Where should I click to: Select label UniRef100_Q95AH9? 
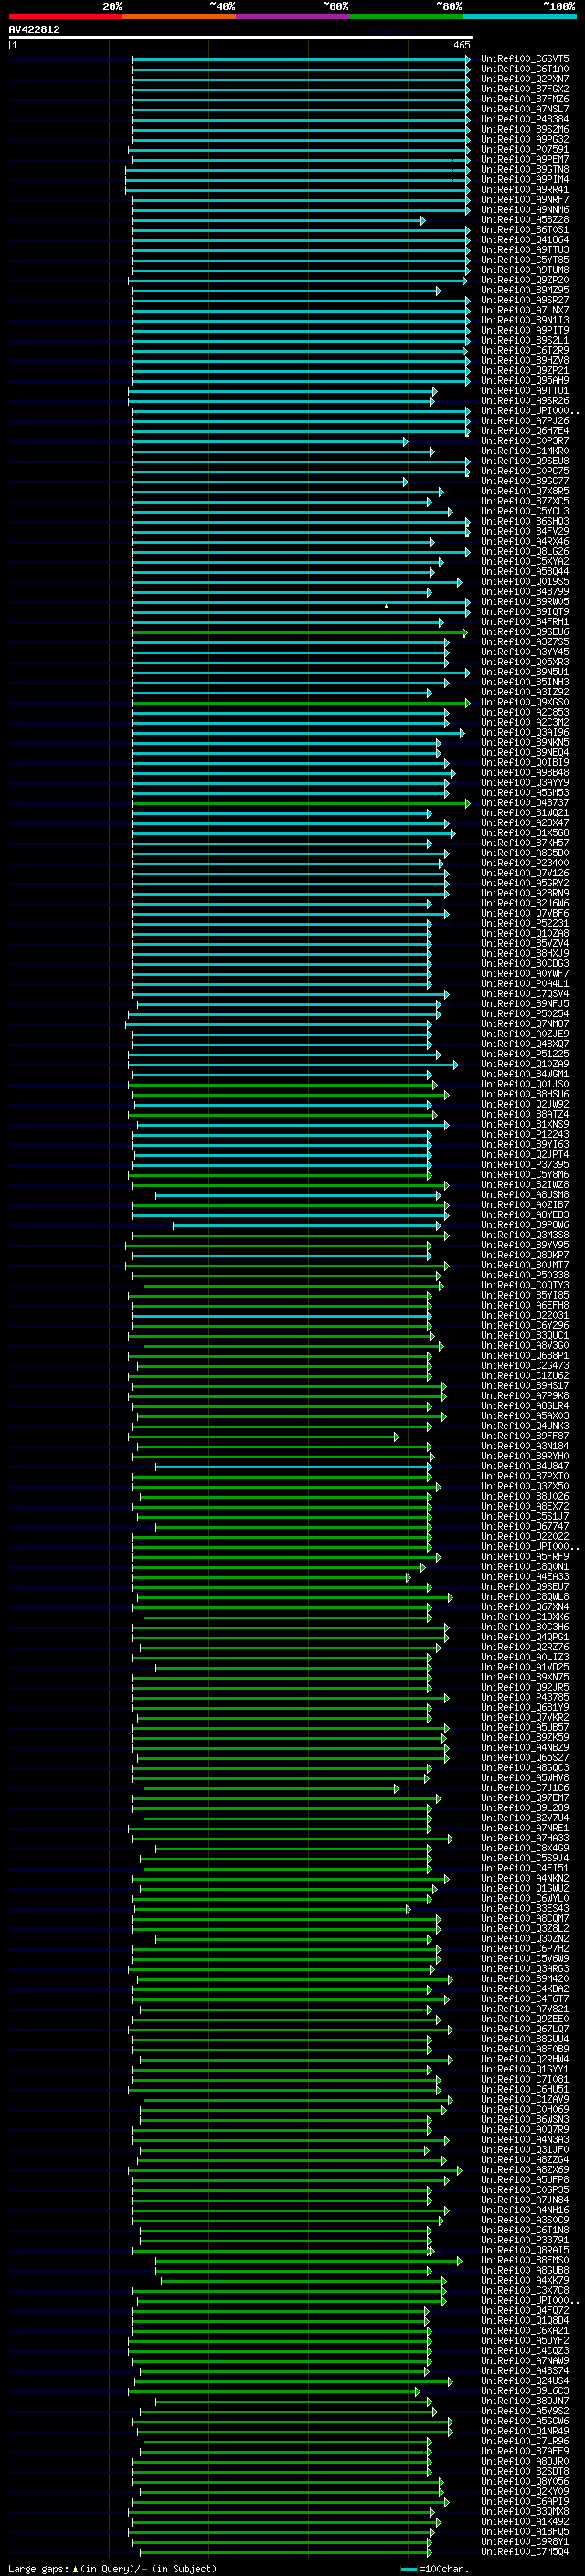(525, 381)
